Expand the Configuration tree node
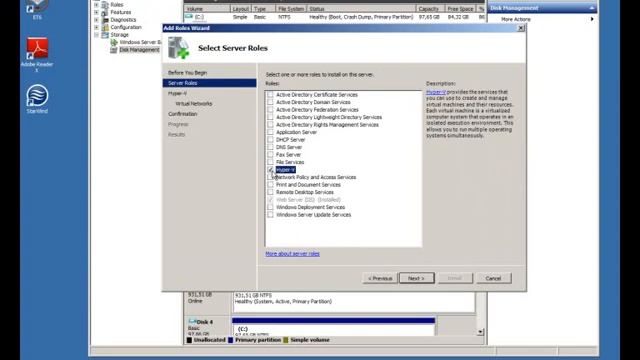This screenshot has width=640, height=360. point(96,27)
